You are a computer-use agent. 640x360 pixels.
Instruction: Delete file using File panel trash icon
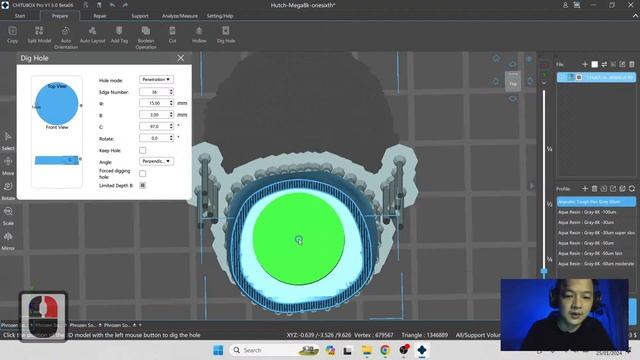point(632,64)
